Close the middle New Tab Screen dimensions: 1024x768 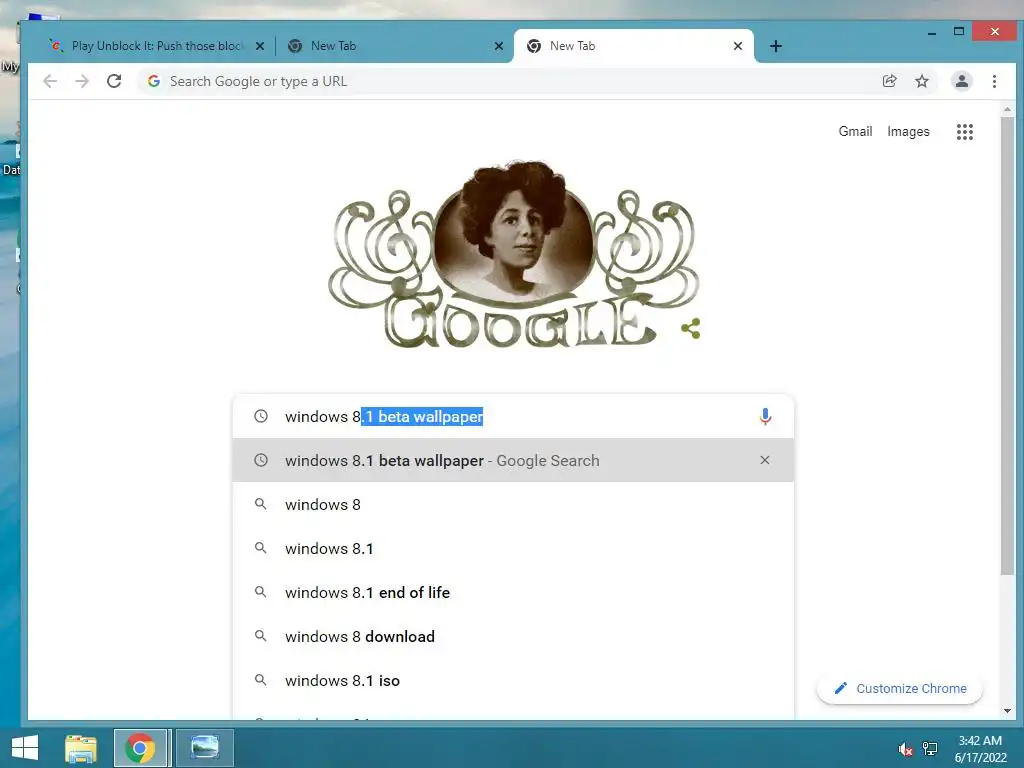coord(499,46)
